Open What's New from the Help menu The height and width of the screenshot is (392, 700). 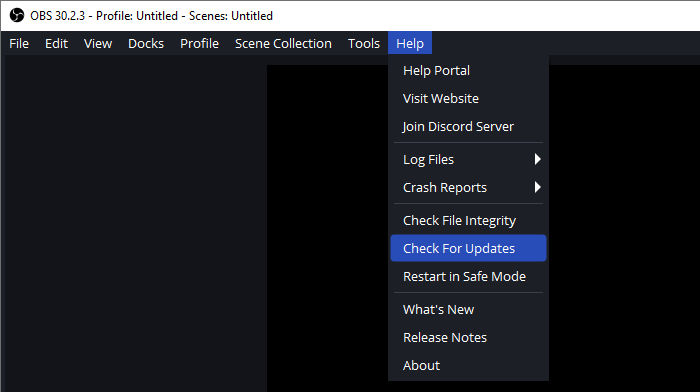pyautogui.click(x=468, y=309)
